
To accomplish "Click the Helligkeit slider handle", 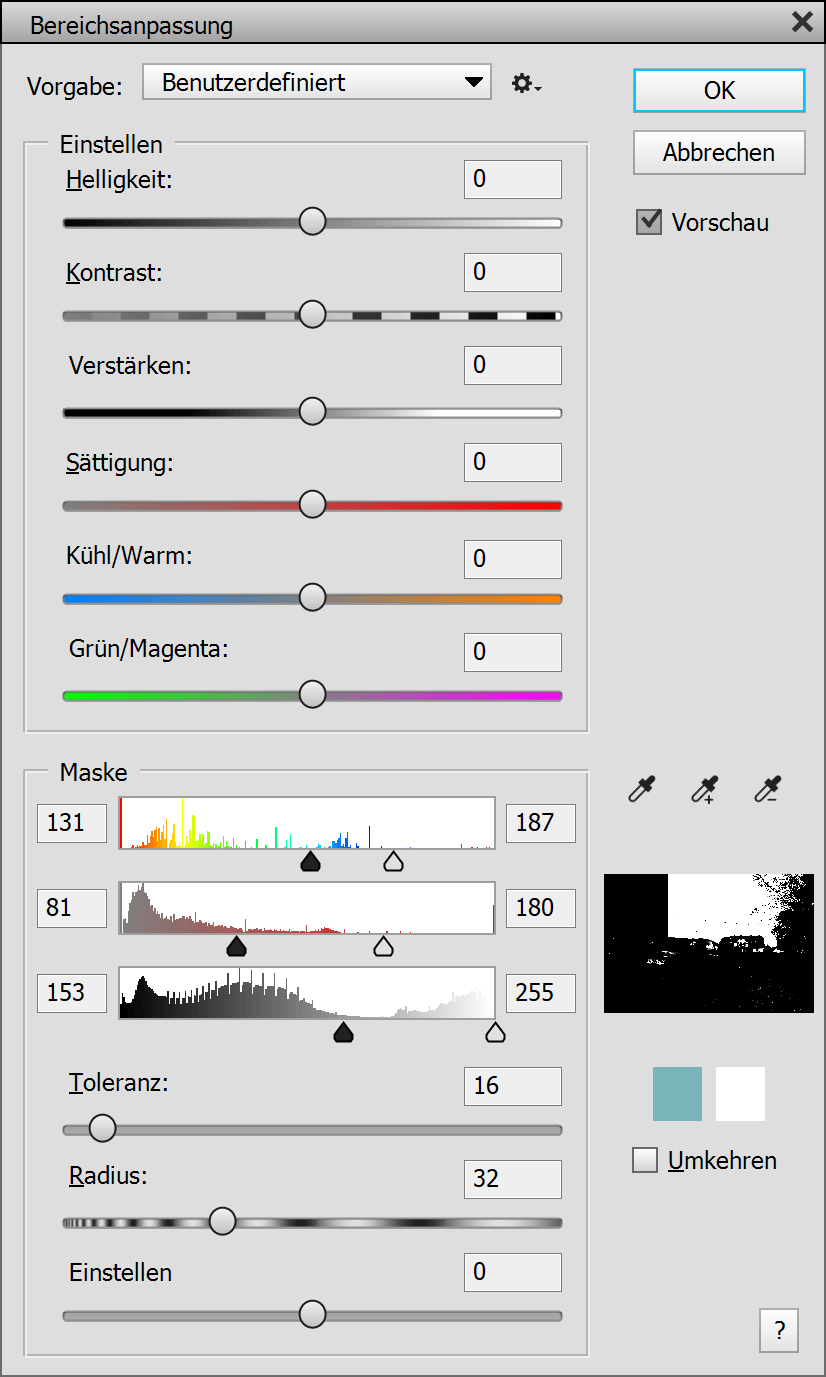I will click(x=313, y=222).
